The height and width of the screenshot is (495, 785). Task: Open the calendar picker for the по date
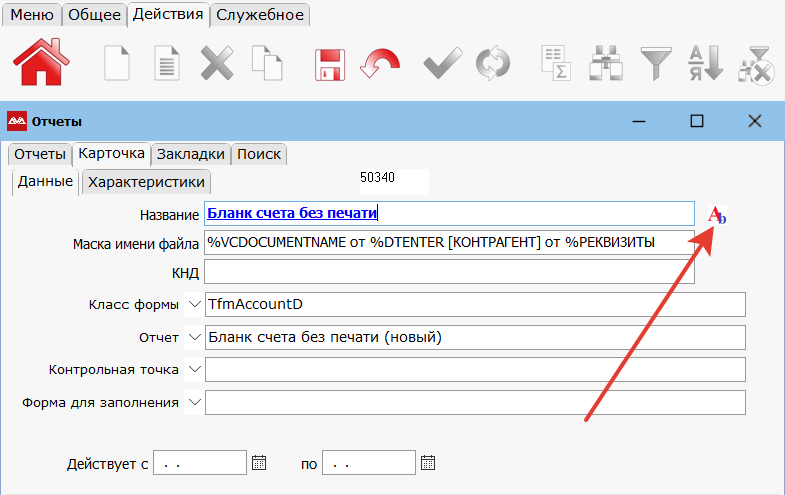click(429, 463)
